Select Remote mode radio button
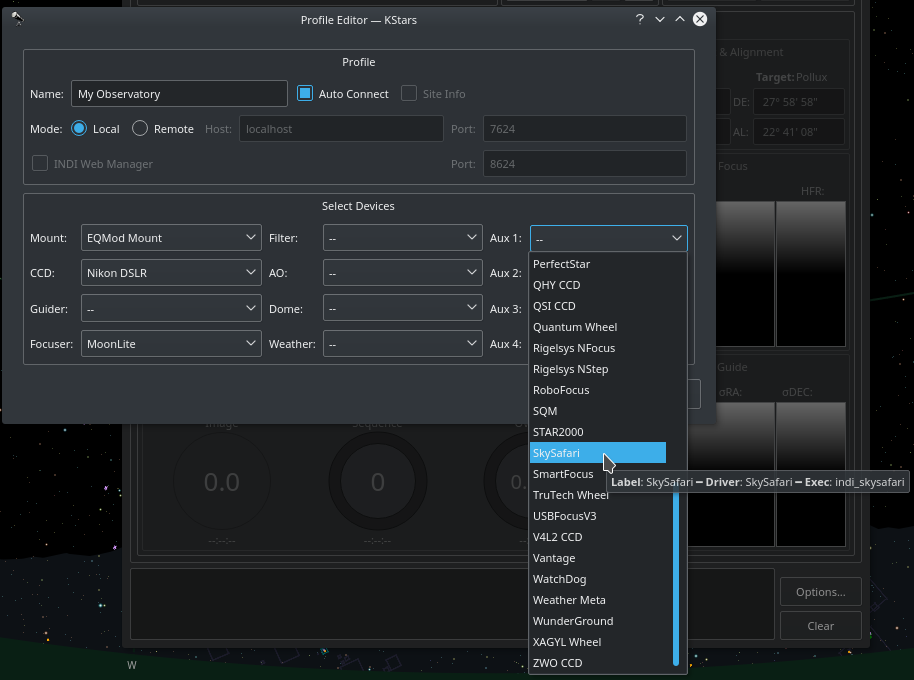This screenshot has width=914, height=680. 140,128
